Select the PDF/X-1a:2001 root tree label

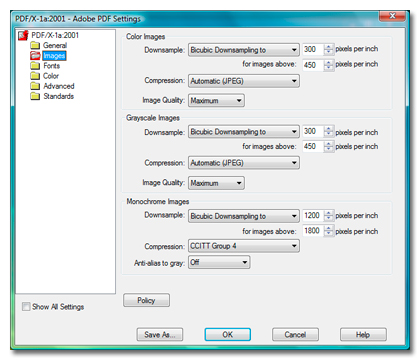point(55,35)
